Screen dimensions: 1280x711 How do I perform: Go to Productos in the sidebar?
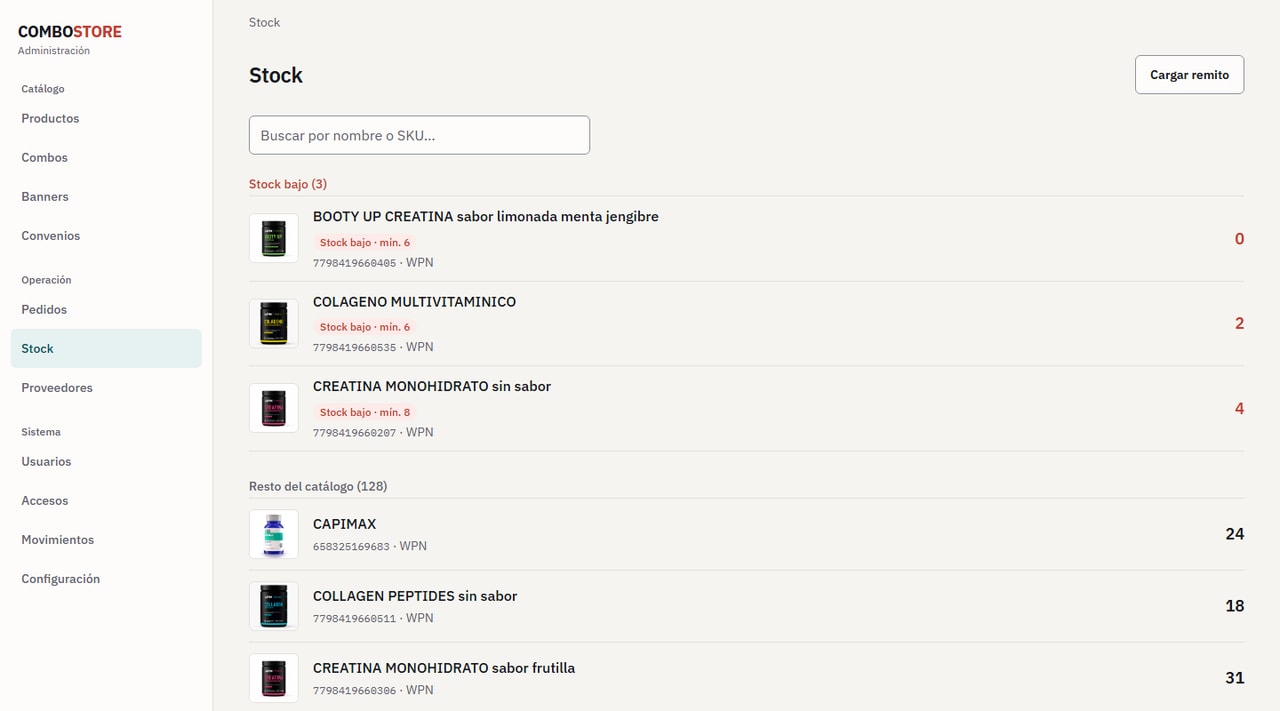pyautogui.click(x=106, y=118)
